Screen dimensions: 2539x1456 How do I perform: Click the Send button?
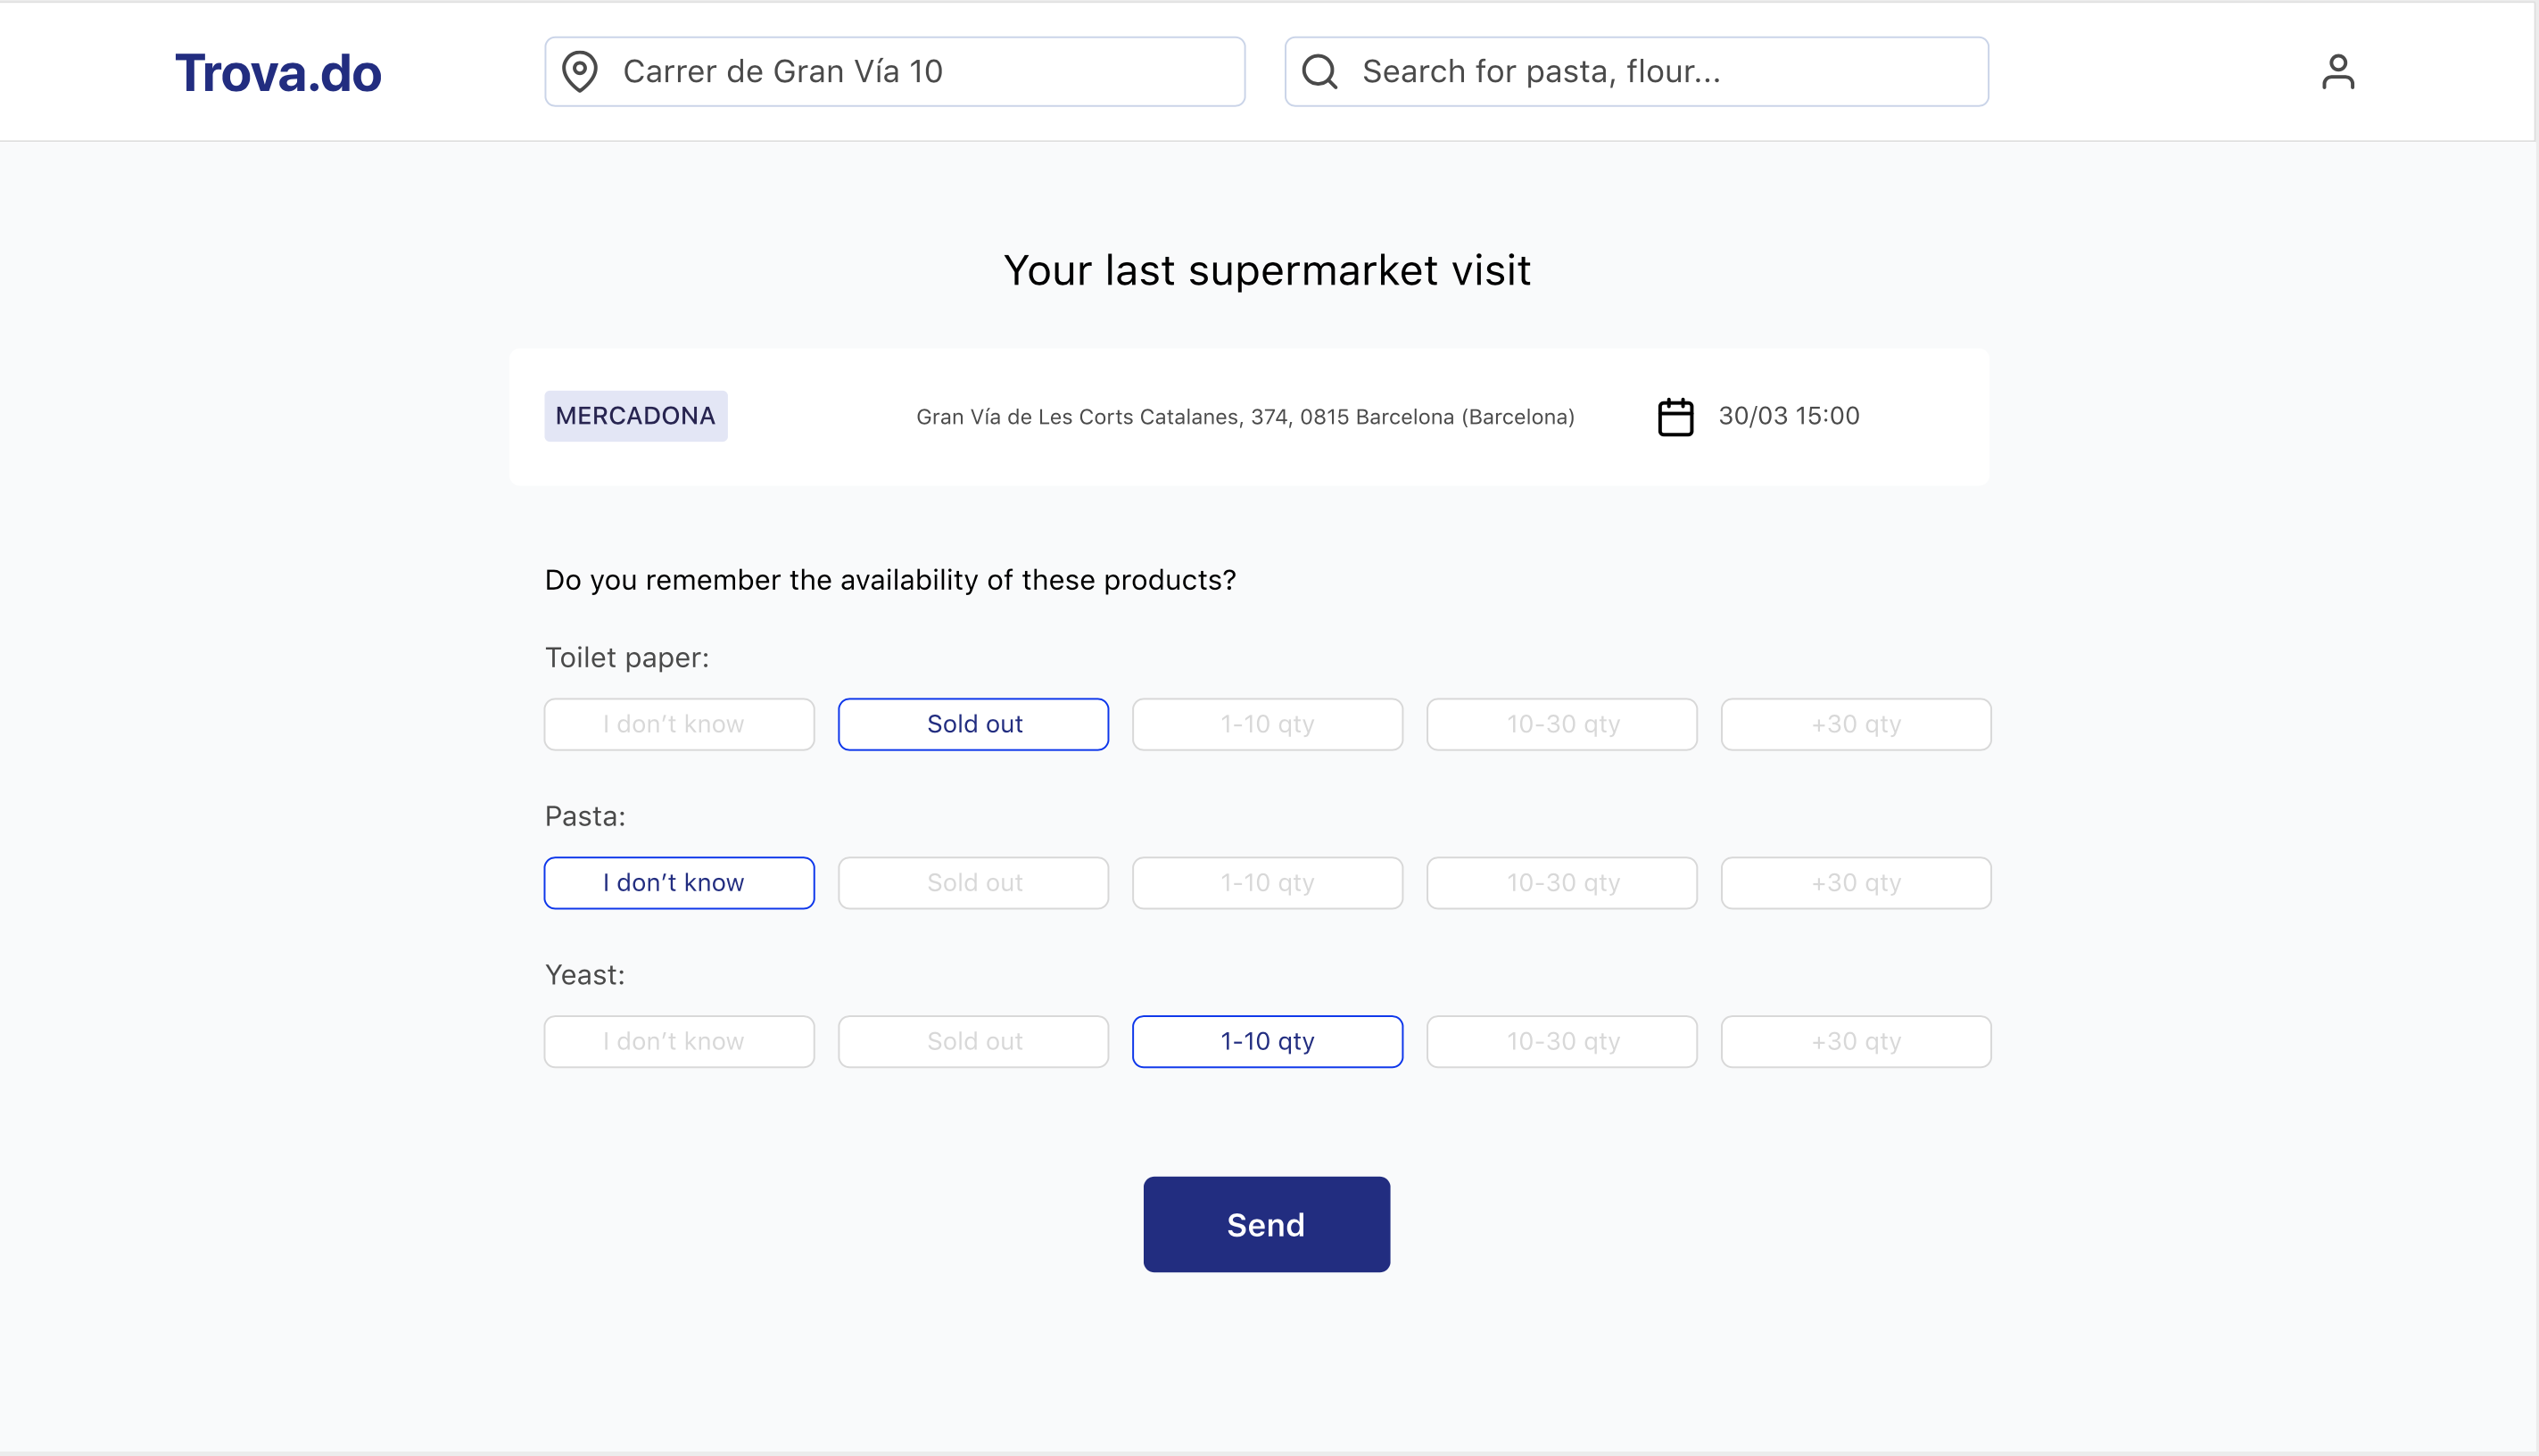pos(1266,1224)
